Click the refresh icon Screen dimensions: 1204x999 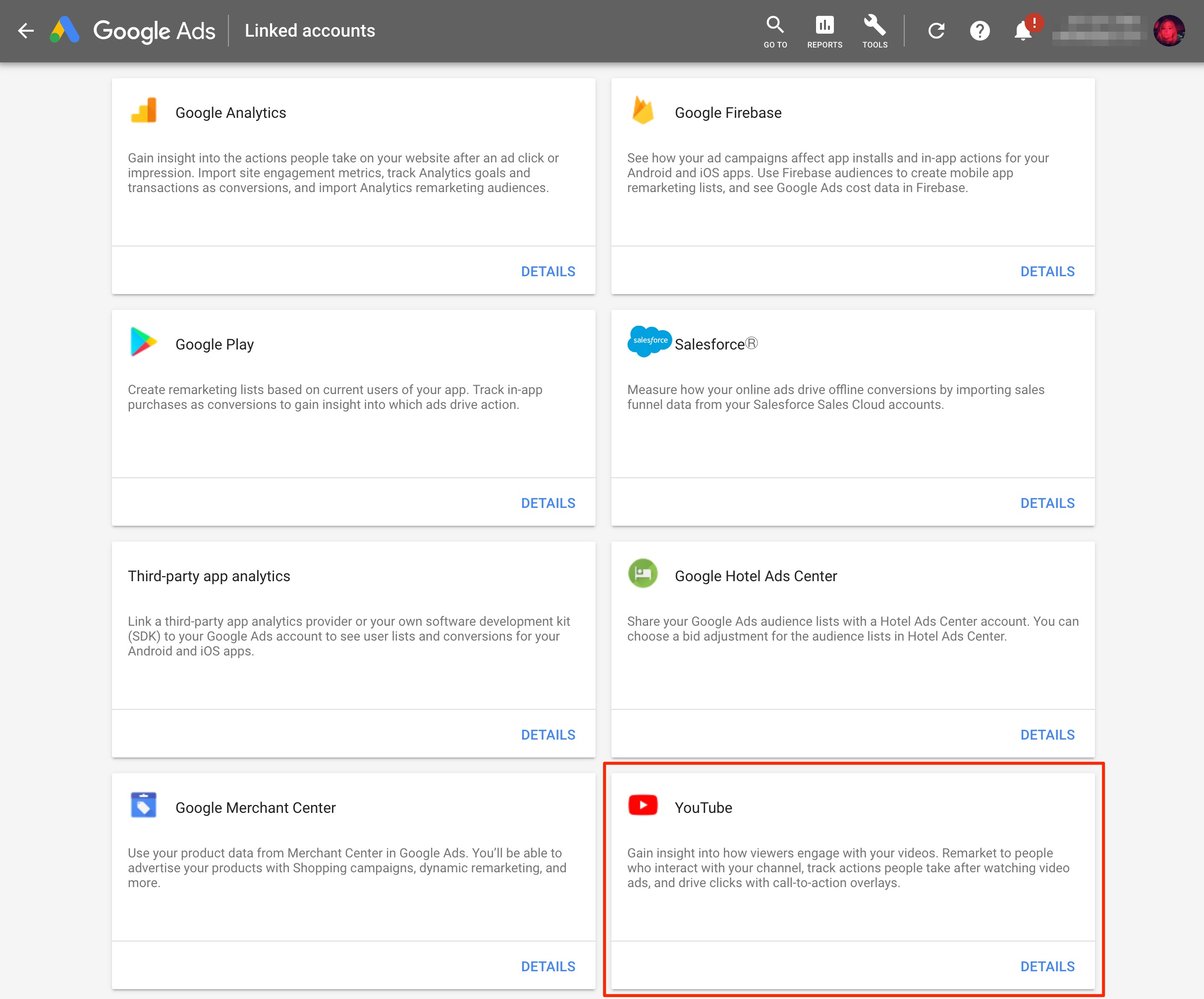[936, 31]
